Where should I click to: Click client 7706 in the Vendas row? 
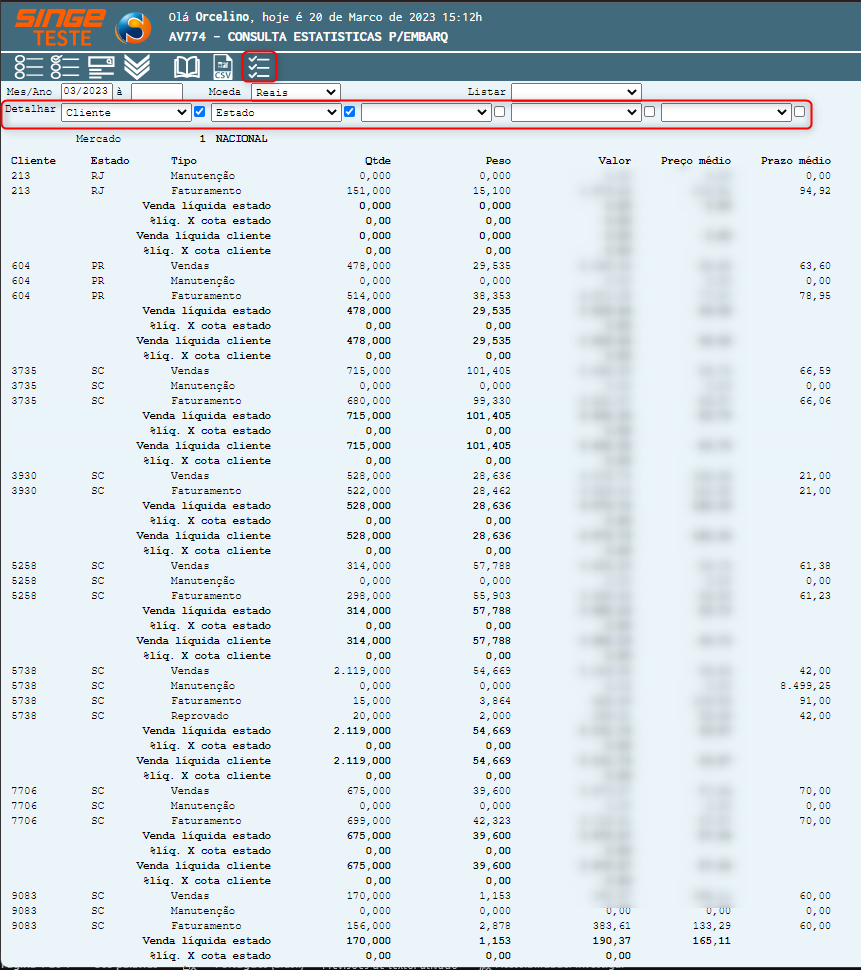tap(24, 791)
